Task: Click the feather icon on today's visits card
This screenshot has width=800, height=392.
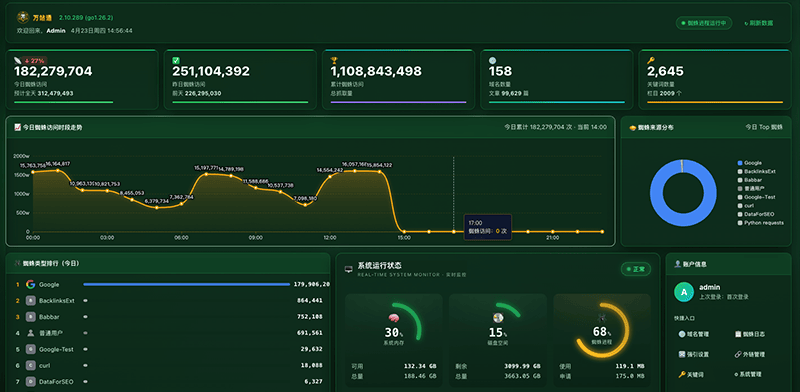Action: [17, 60]
